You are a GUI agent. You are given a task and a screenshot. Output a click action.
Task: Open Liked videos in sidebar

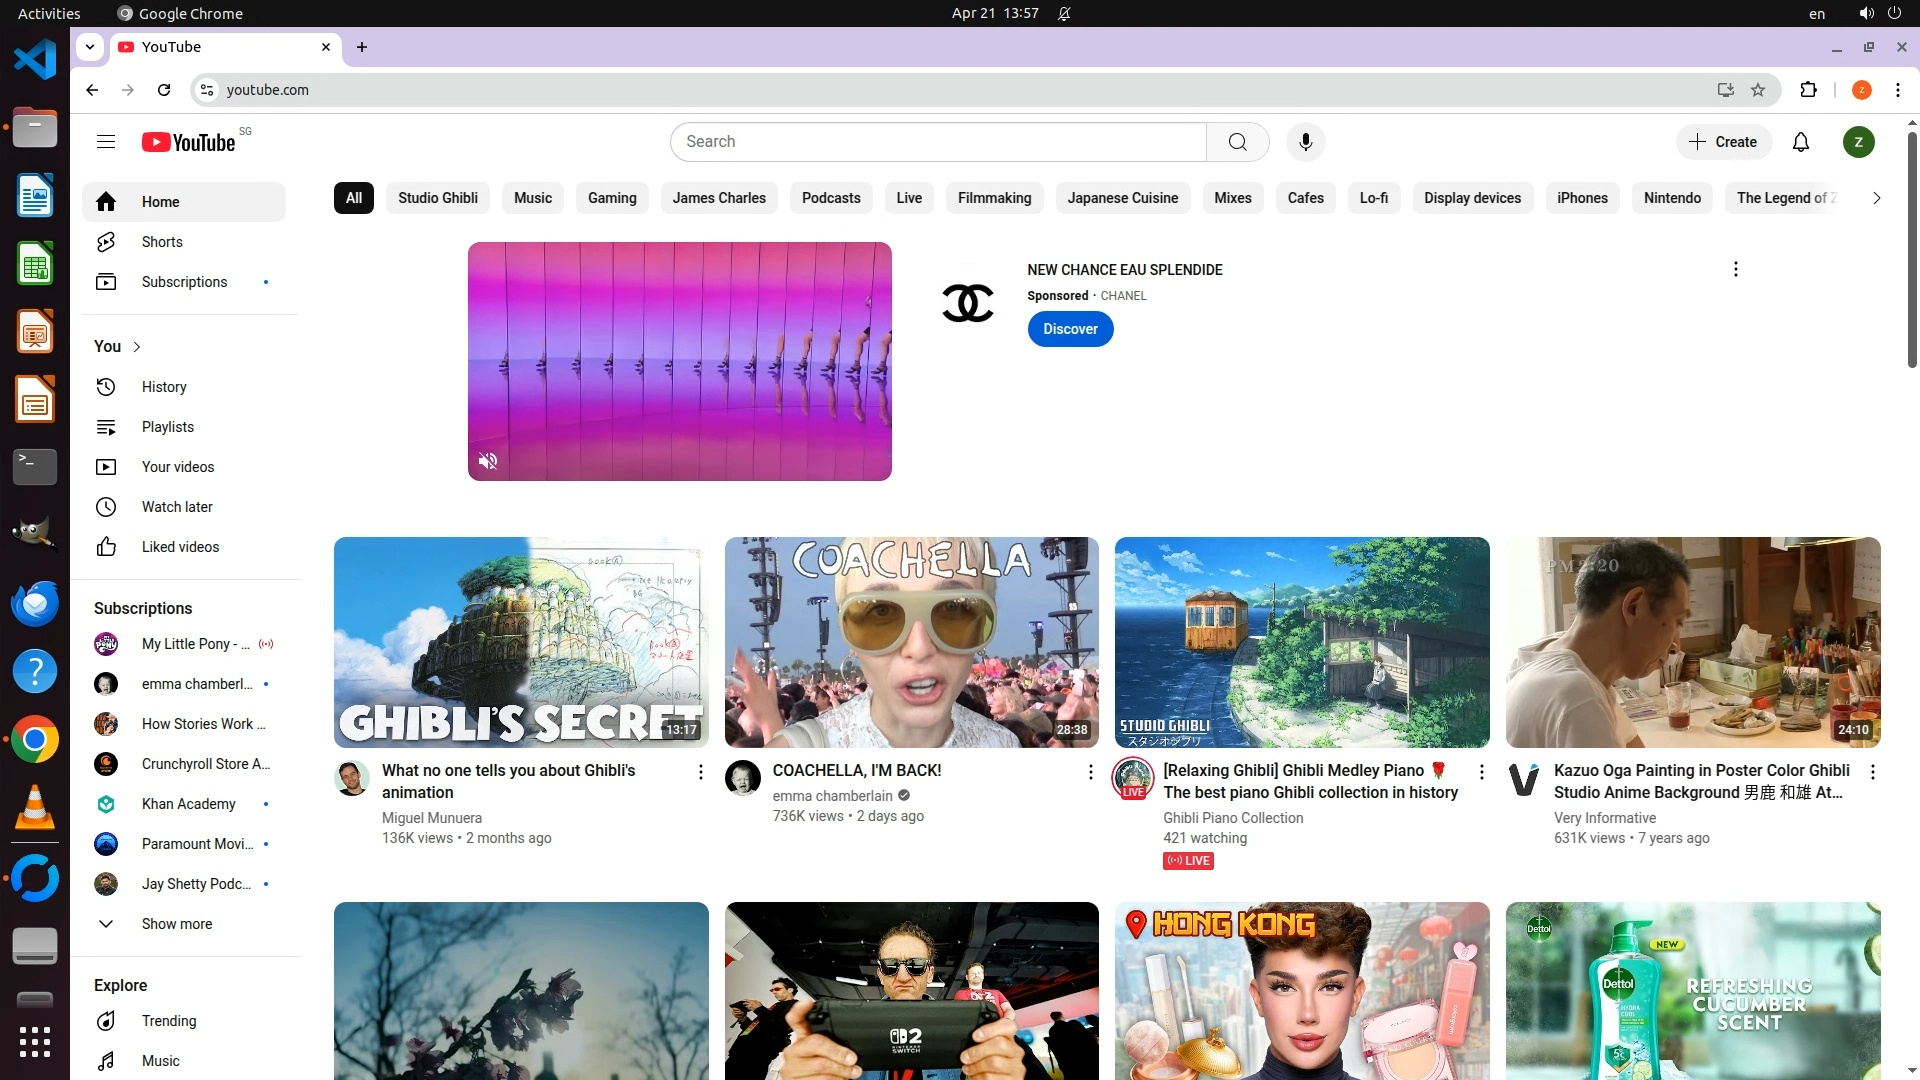point(179,547)
